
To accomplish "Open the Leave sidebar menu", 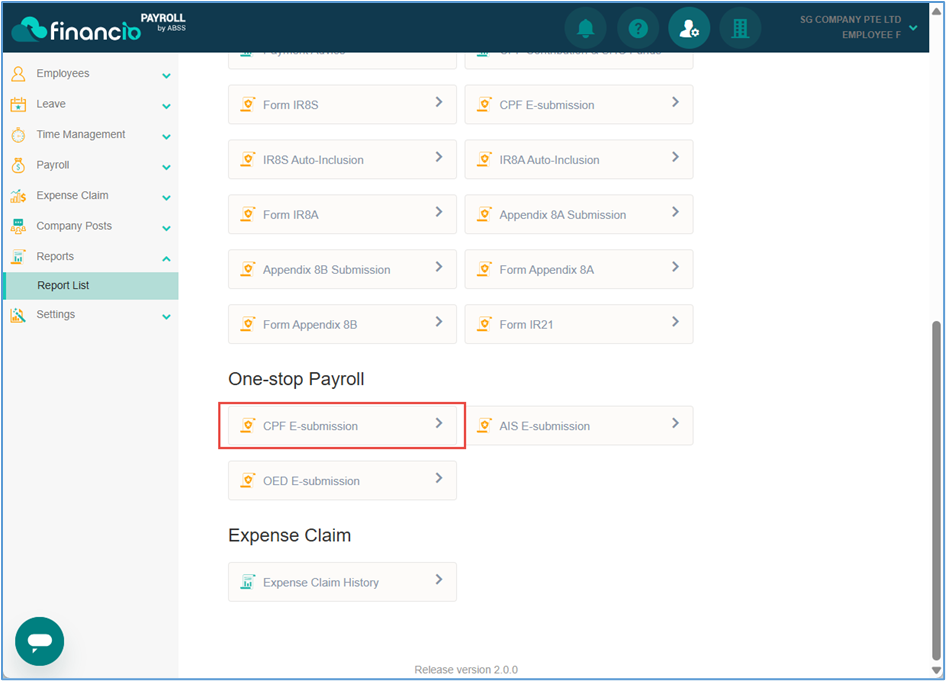I will coord(91,104).
